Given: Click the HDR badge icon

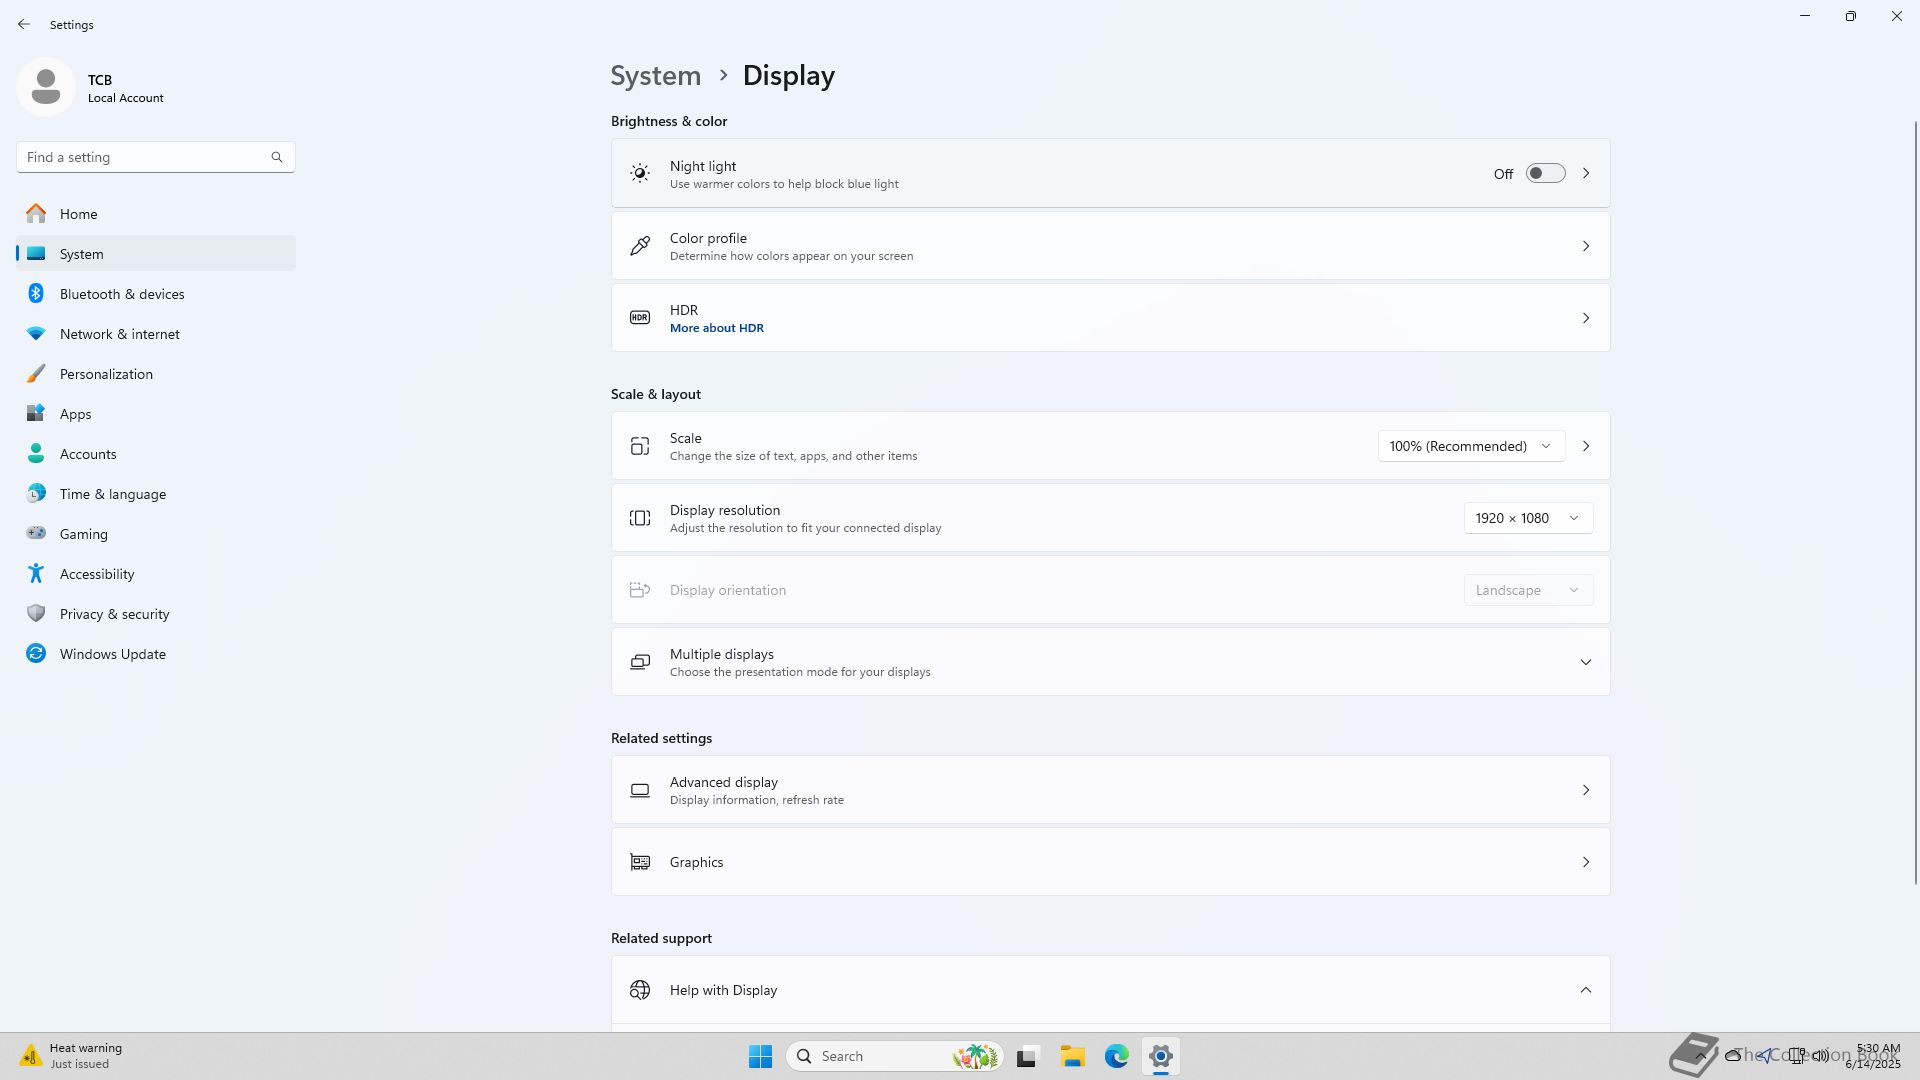Looking at the screenshot, I should click(x=640, y=318).
